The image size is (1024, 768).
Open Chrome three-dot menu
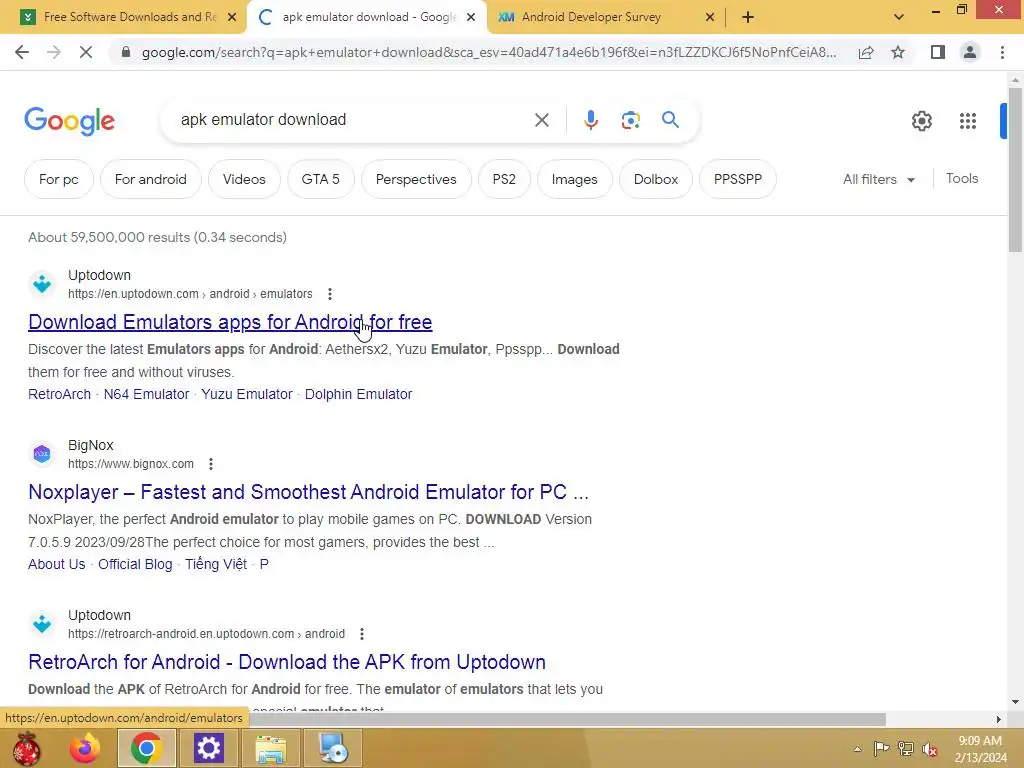pyautogui.click(x=1002, y=52)
